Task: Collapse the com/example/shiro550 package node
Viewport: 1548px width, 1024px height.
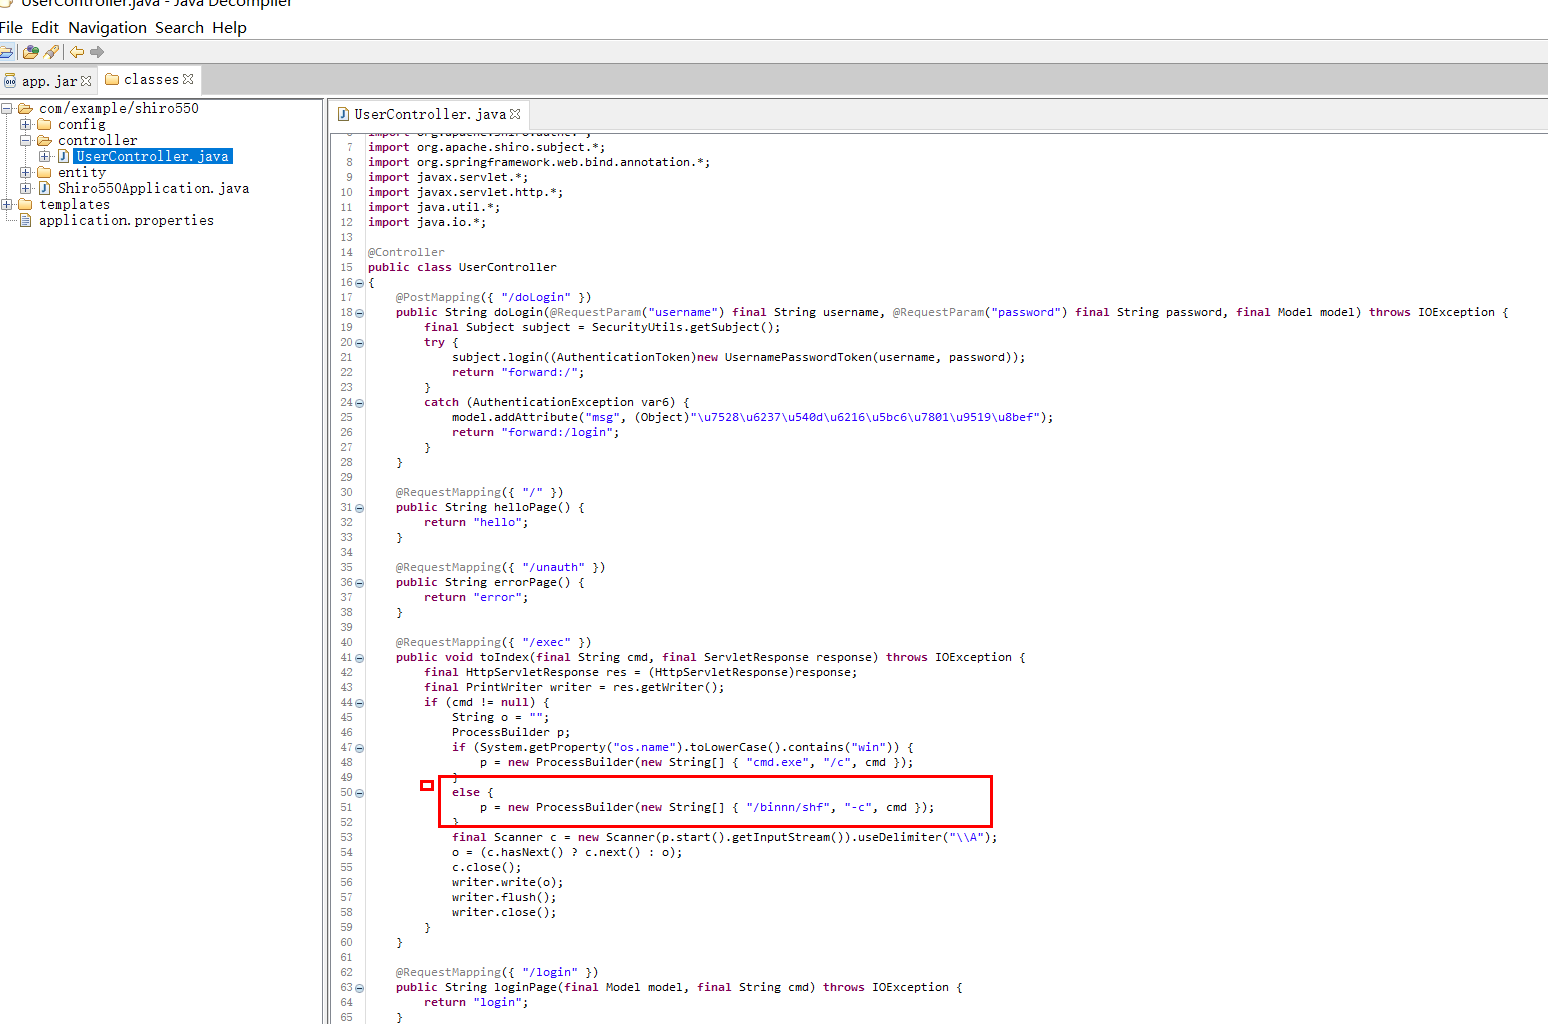Action: tap(7, 108)
